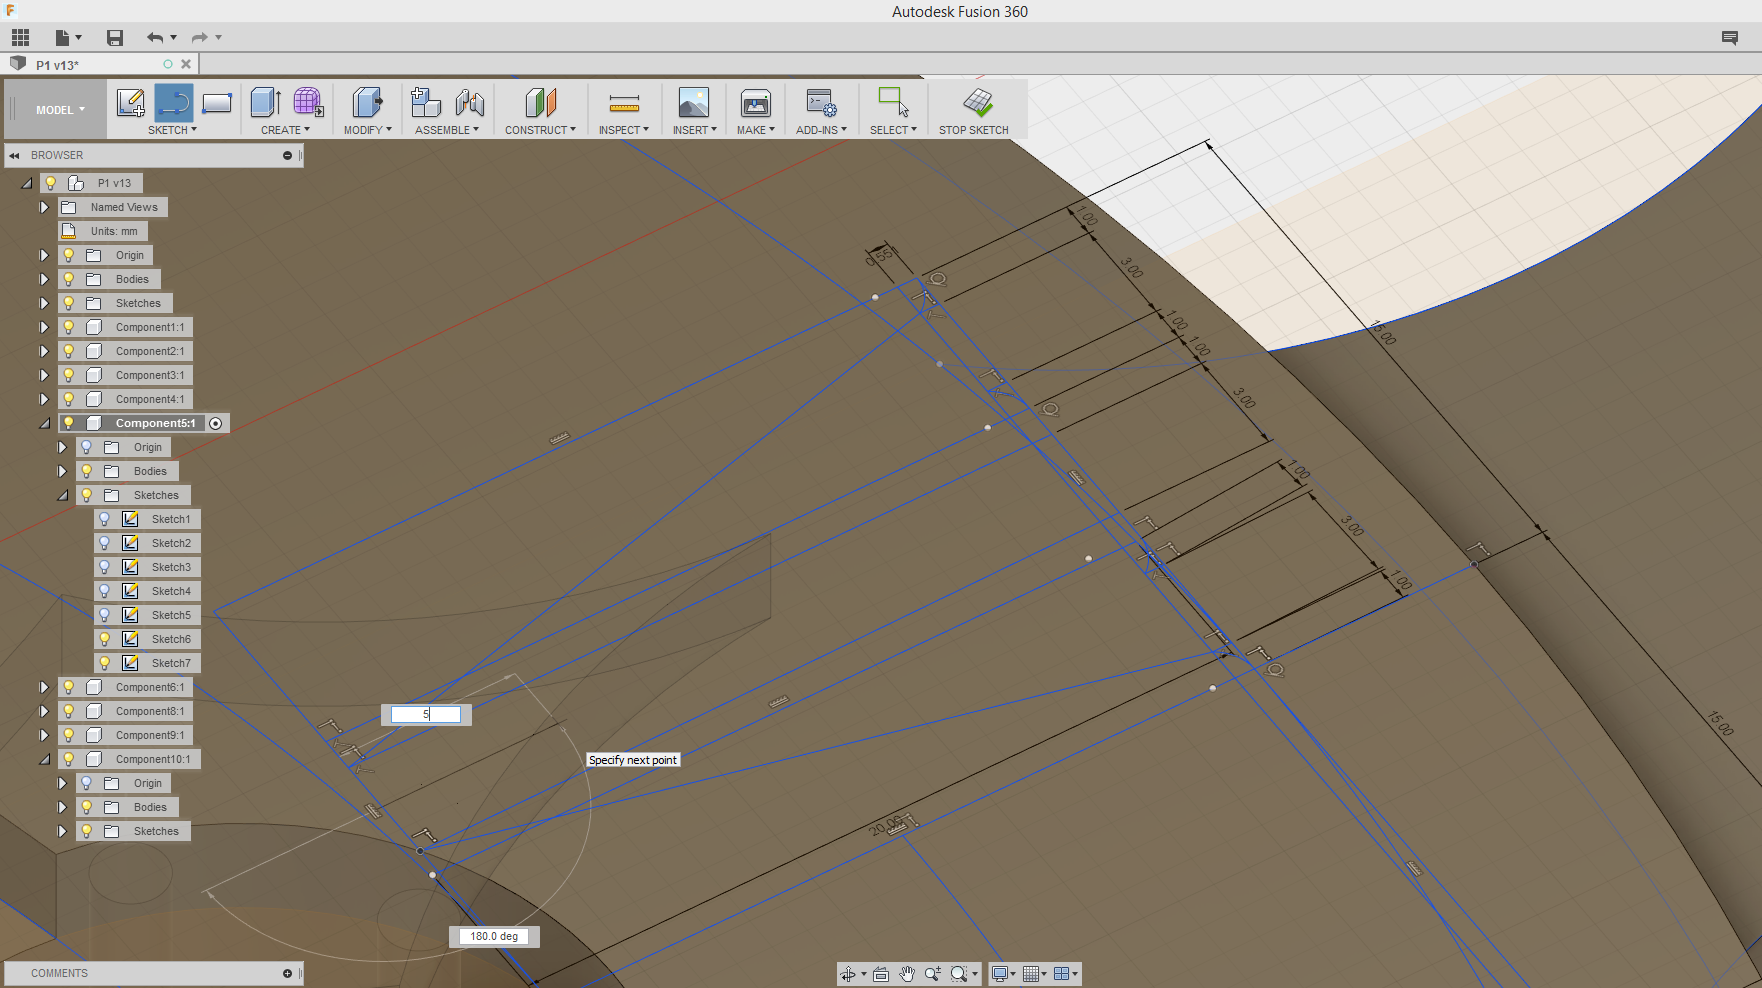Image resolution: width=1762 pixels, height=988 pixels.
Task: Toggle visibility bulb of top-level Bodies folder
Action: tap(69, 279)
